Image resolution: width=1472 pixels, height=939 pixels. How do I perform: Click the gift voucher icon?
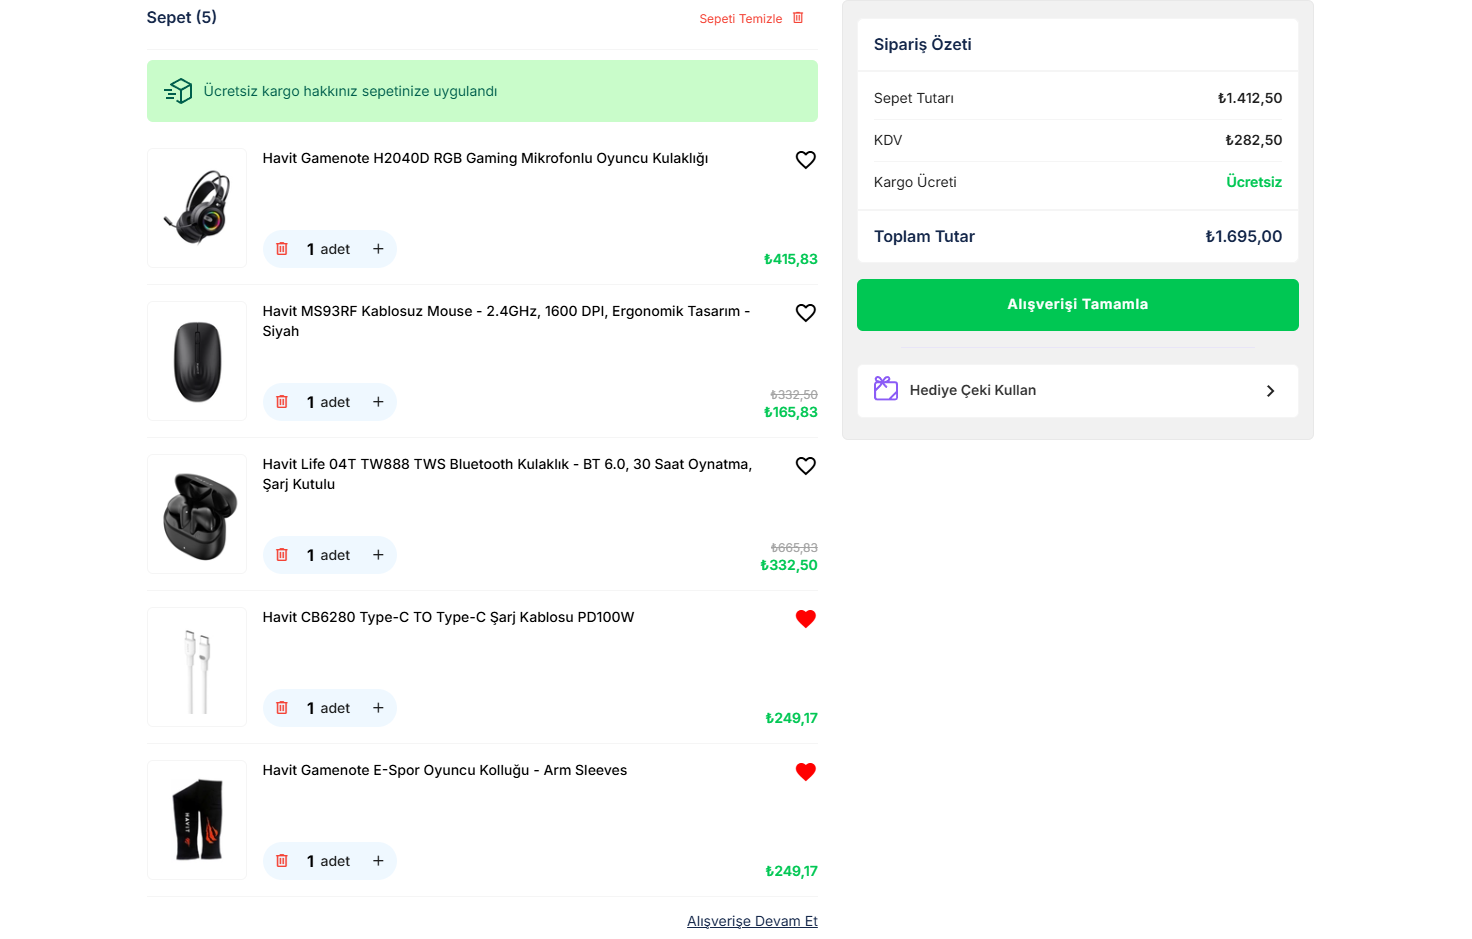tap(886, 389)
